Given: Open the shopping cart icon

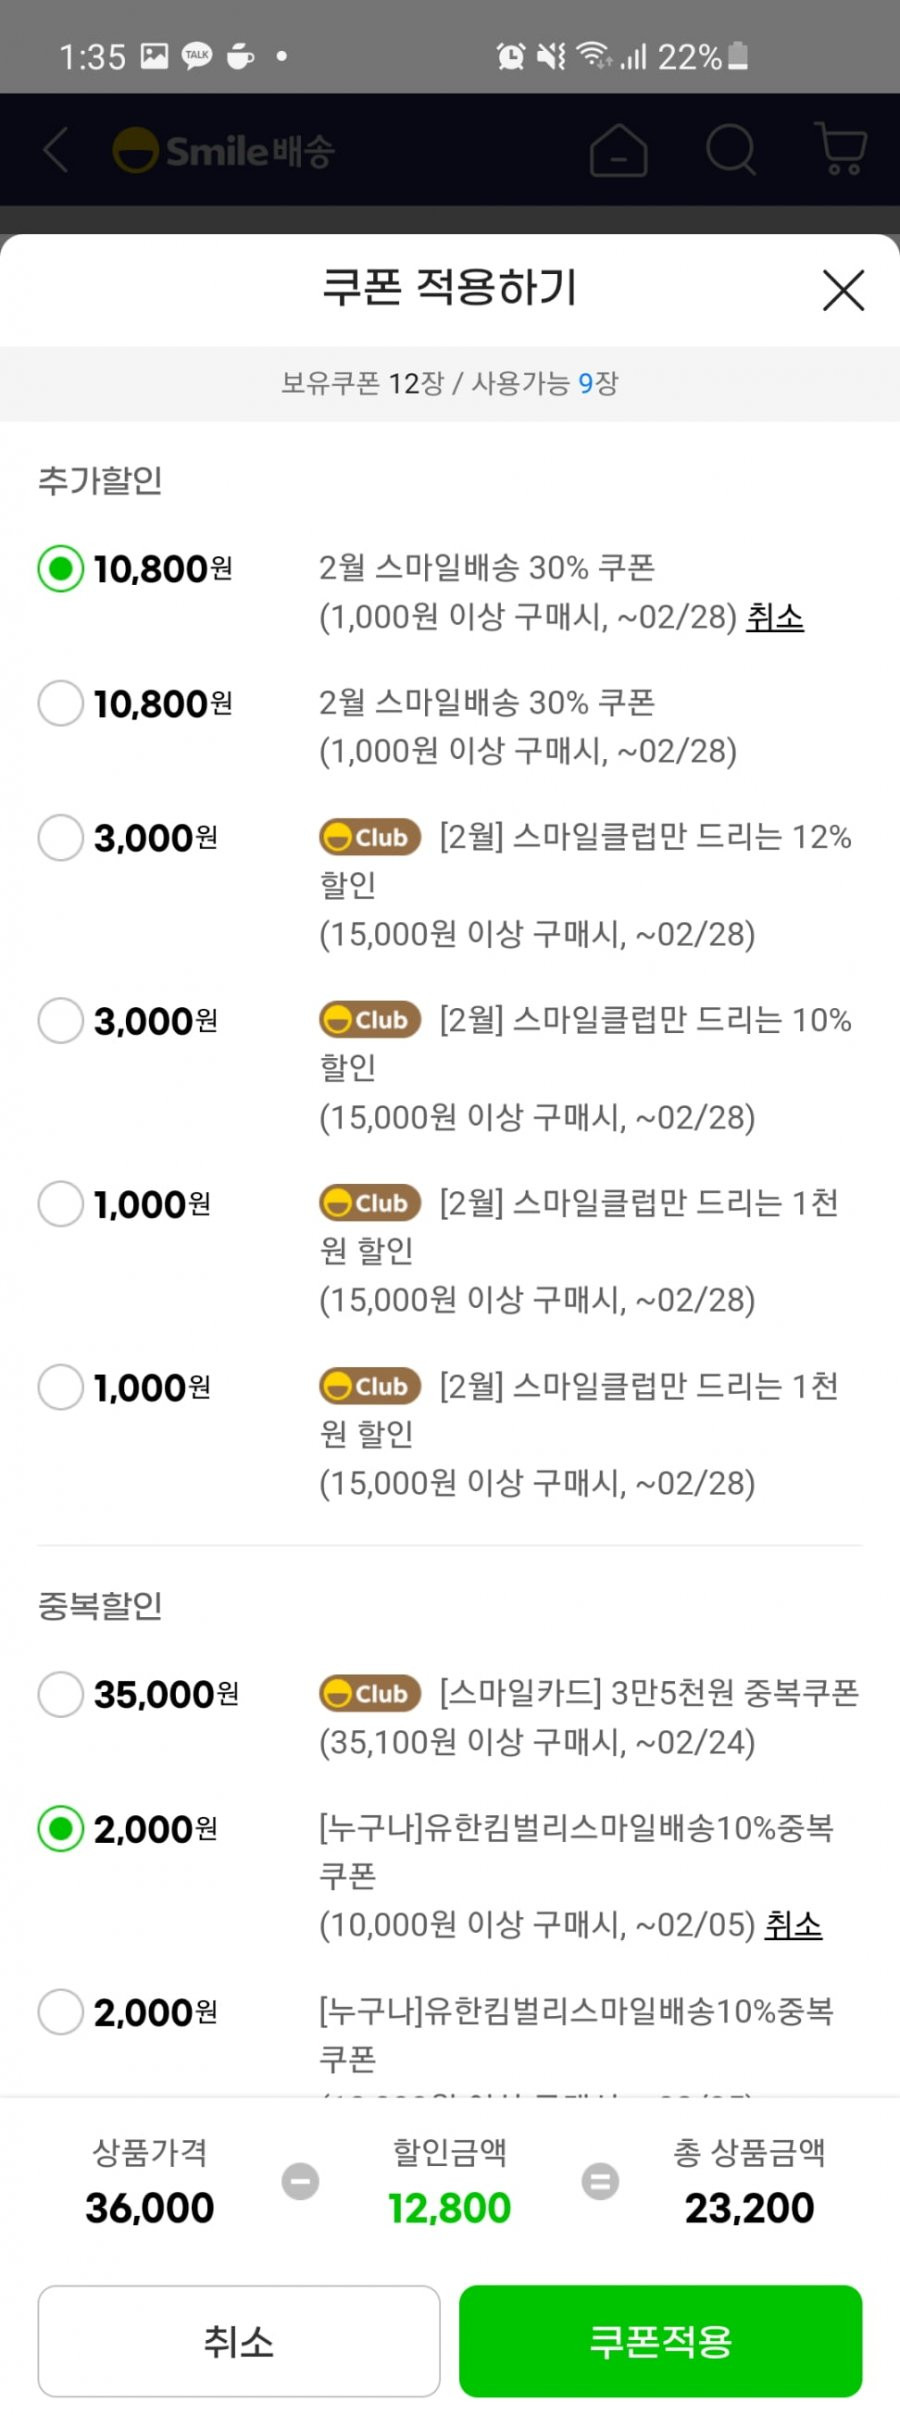Looking at the screenshot, I should pyautogui.click(x=840, y=149).
